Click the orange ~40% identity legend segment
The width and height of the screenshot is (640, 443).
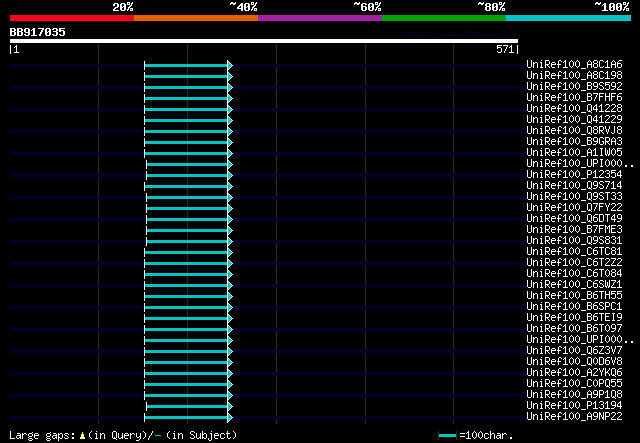196,18
